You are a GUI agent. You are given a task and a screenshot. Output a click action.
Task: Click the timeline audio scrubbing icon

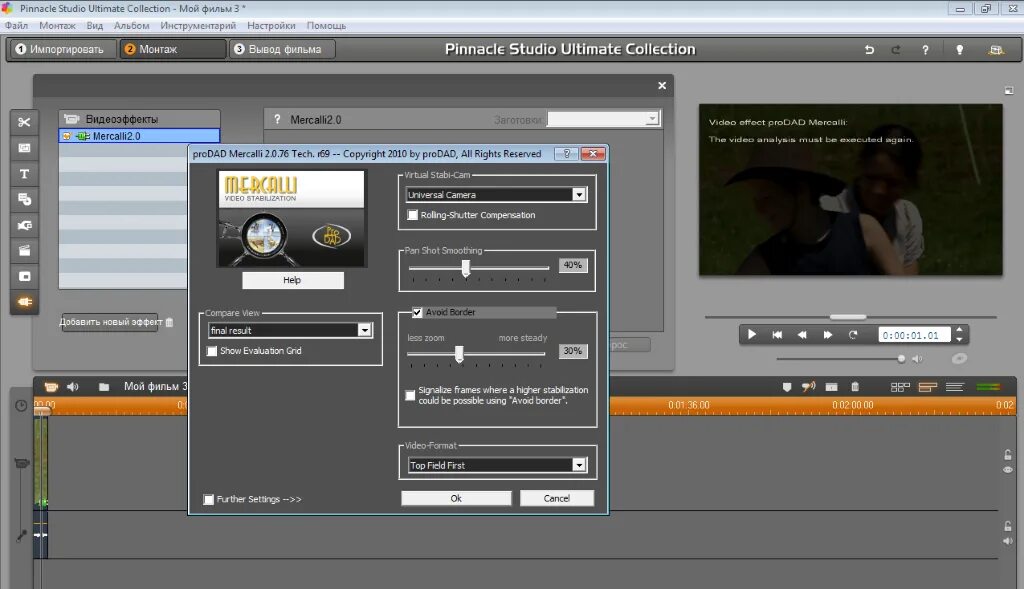tap(808, 387)
